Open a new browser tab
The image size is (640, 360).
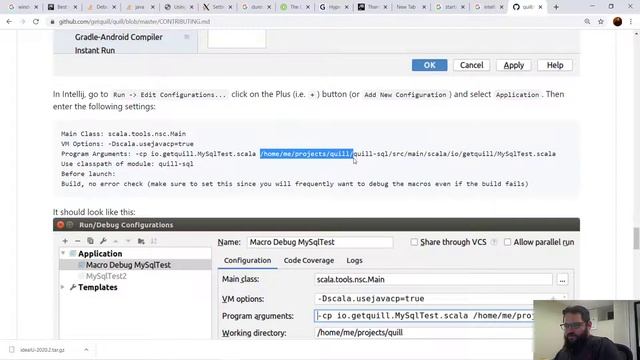[x=556, y=7]
